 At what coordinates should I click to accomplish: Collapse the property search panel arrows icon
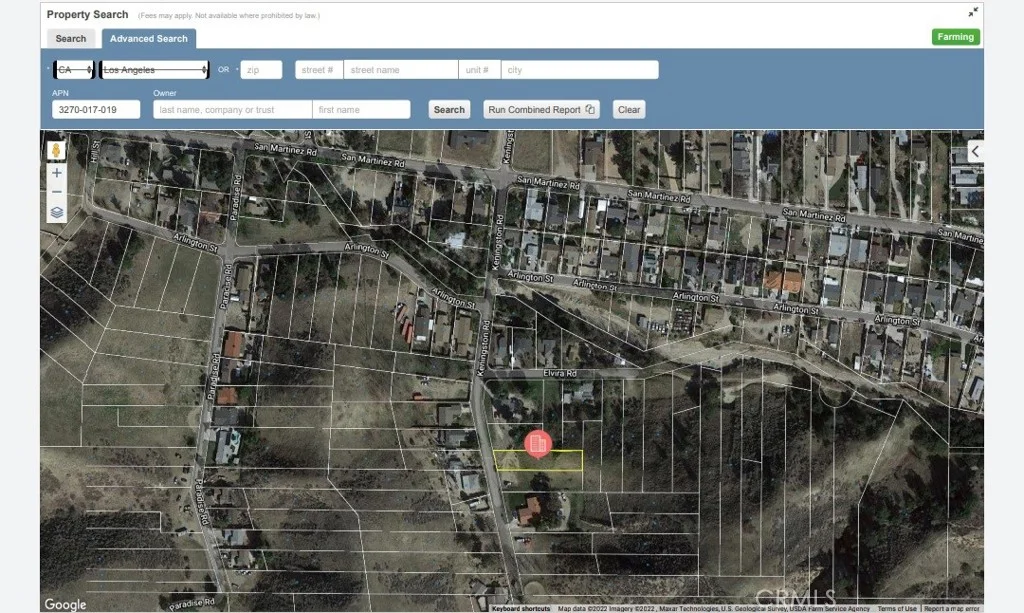pyautogui.click(x=973, y=12)
